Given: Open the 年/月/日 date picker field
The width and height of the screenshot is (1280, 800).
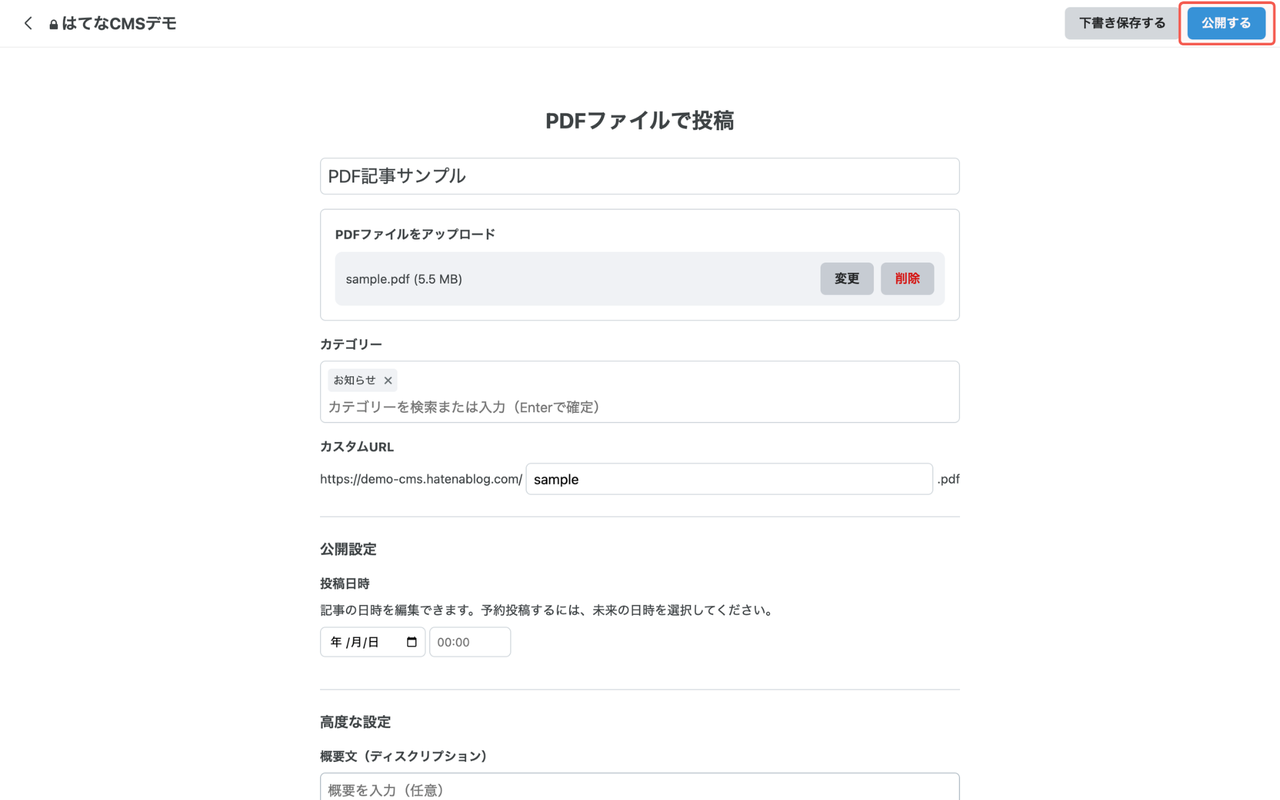Looking at the screenshot, I should coord(360,641).
